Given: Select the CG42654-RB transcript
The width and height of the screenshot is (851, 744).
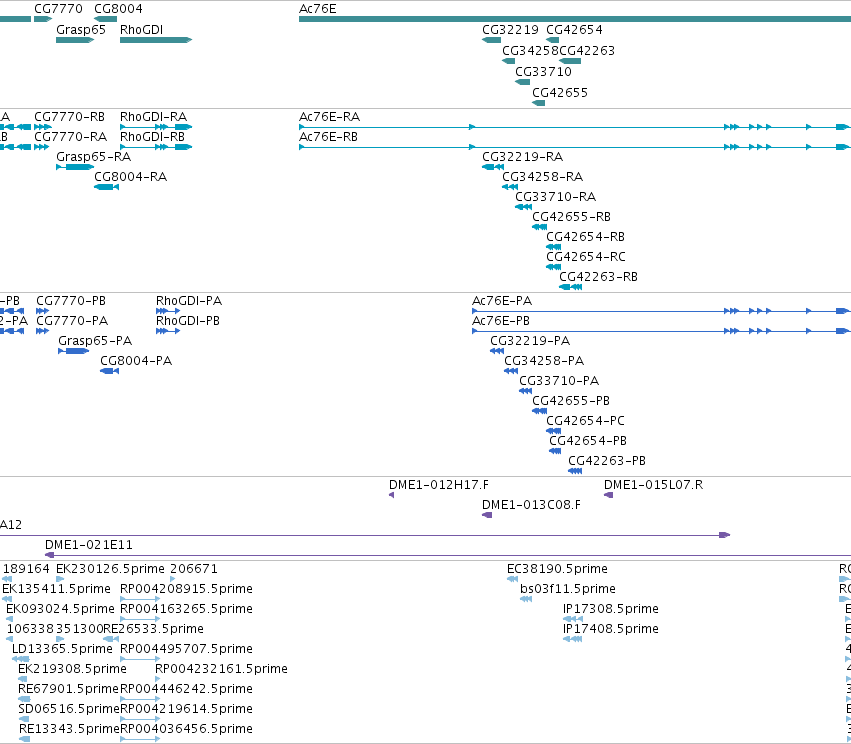Looking at the screenshot, I should (586, 237).
